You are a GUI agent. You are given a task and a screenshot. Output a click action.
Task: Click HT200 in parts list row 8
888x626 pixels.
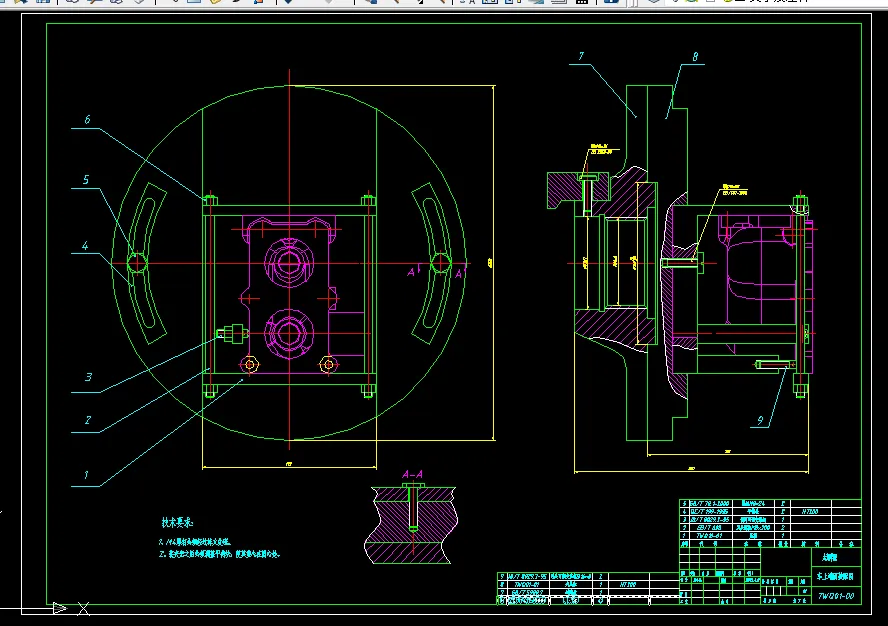pos(627,584)
